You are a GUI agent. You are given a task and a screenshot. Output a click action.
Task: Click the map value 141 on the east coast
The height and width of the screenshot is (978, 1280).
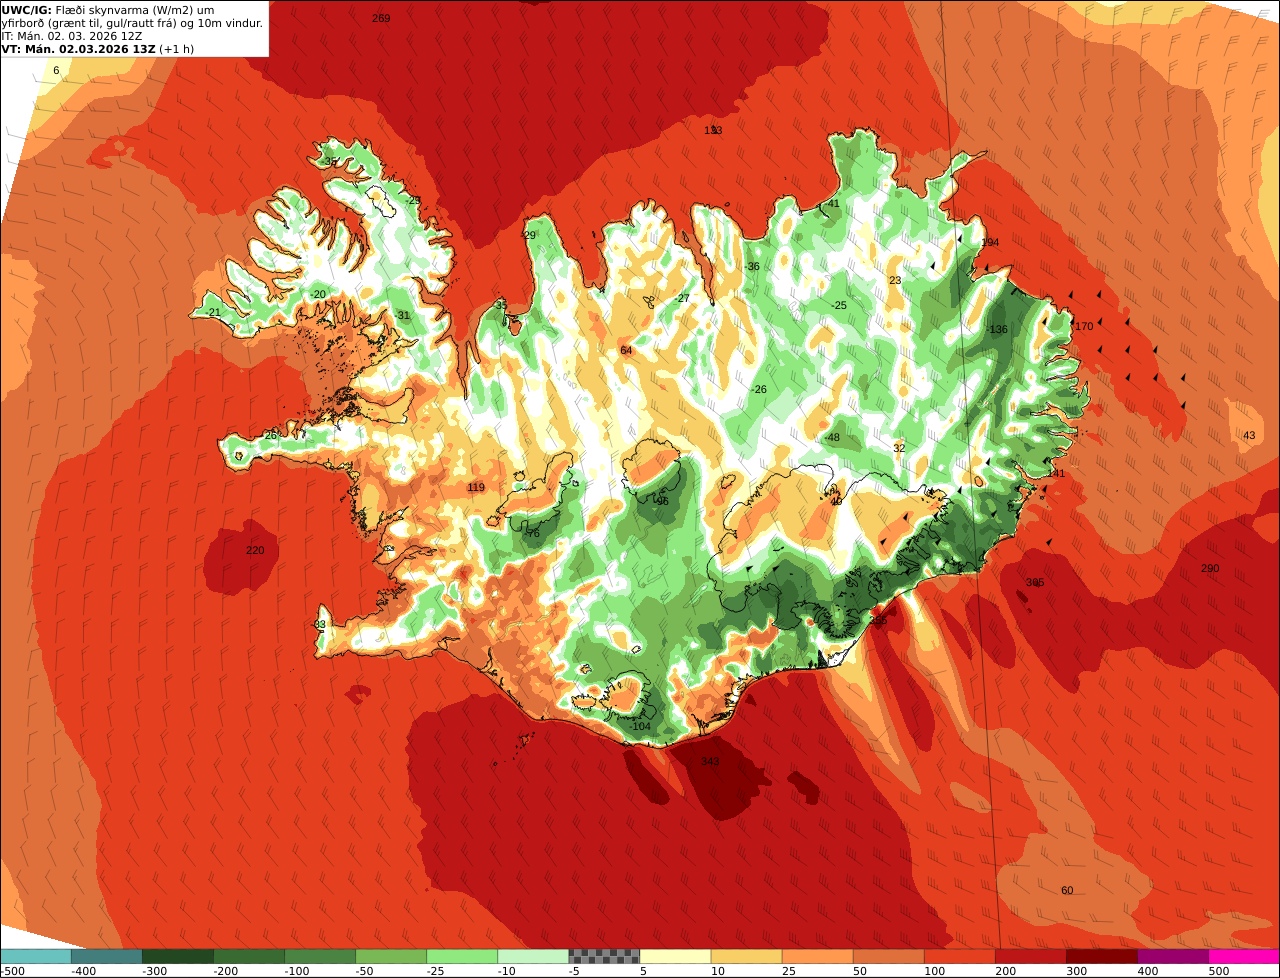tap(1056, 473)
